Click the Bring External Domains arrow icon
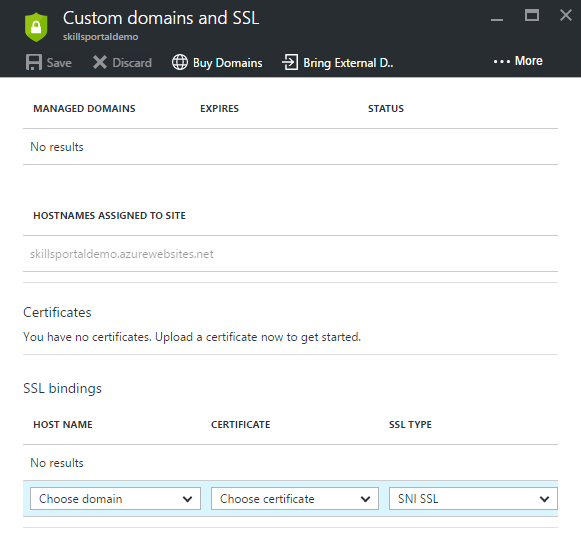 290,62
